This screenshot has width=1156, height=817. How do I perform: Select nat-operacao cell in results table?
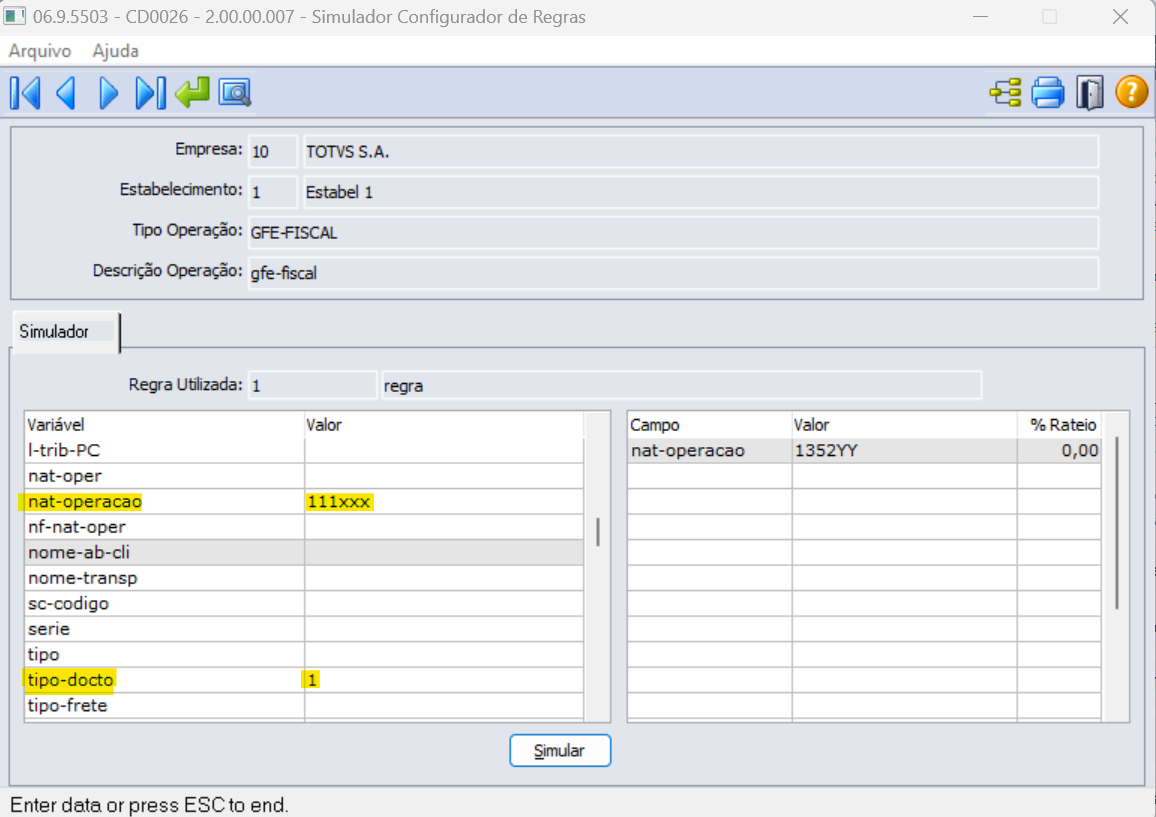pyautogui.click(x=710, y=451)
